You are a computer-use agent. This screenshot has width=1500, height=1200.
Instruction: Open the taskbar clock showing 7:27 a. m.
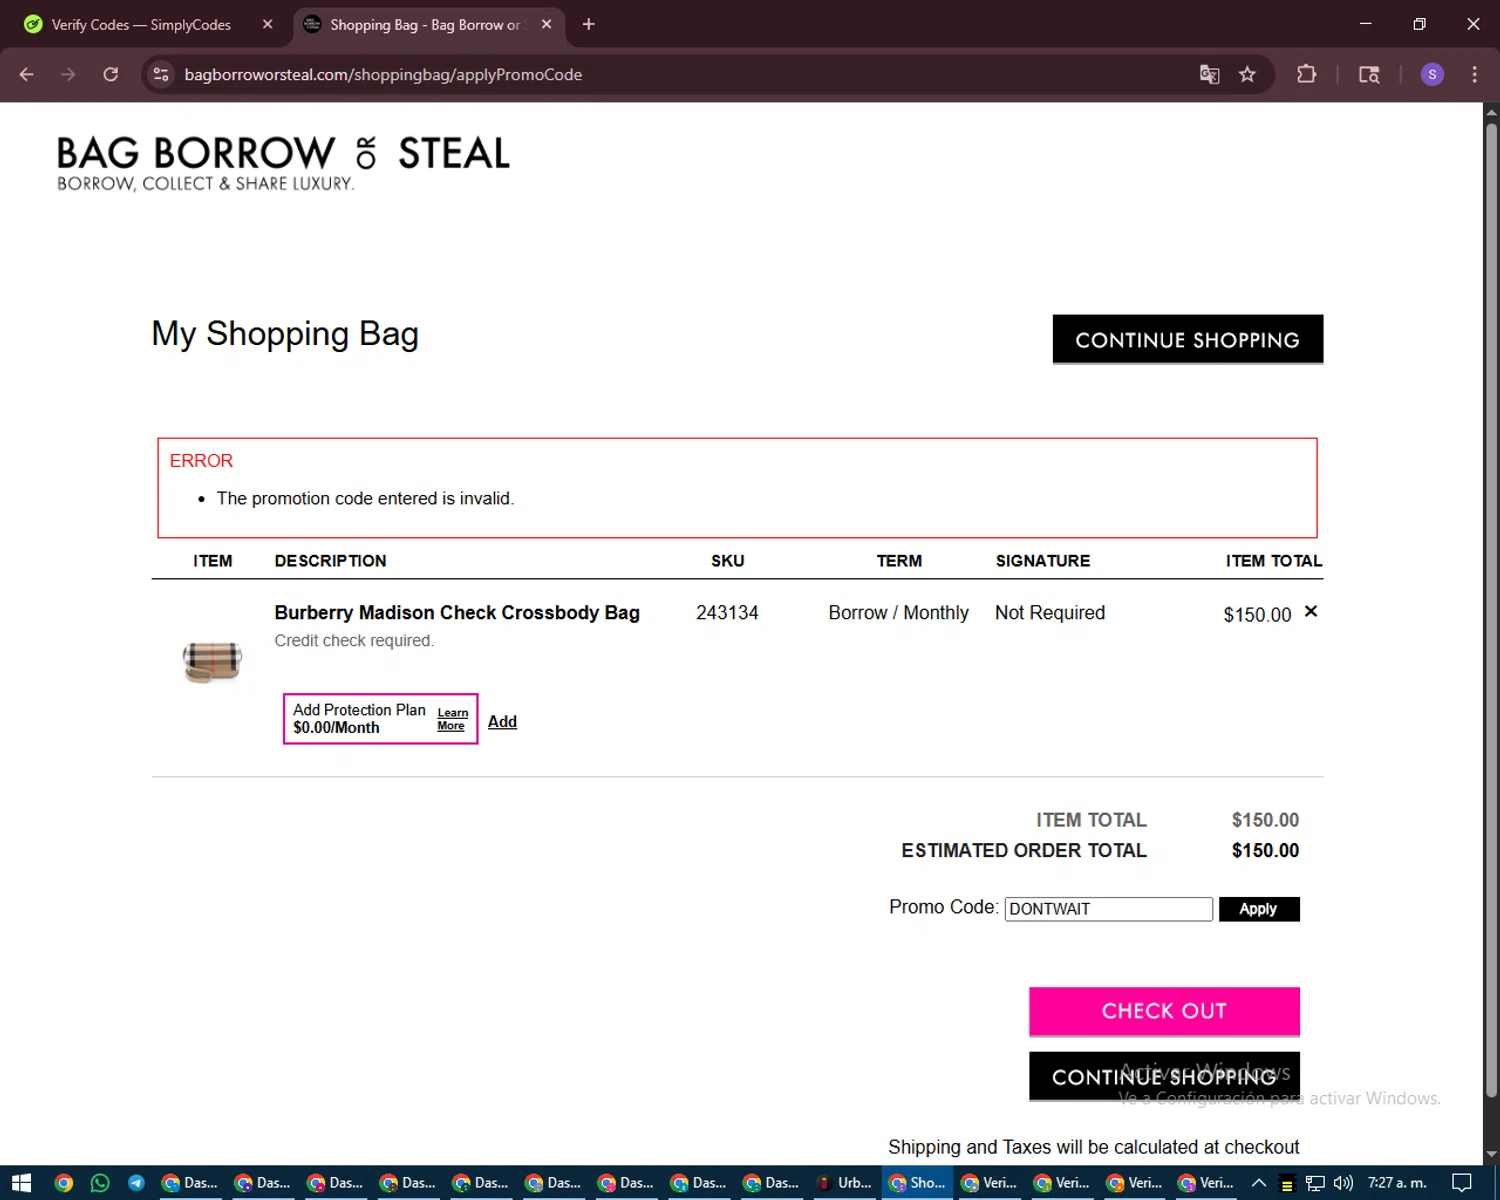[x=1397, y=1183]
